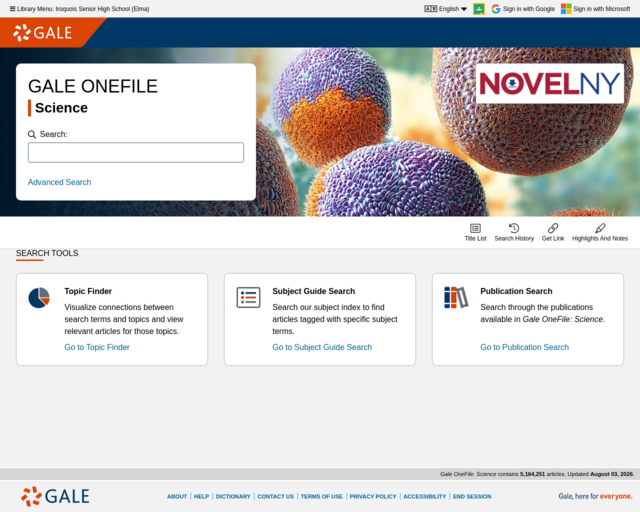Screen dimensions: 640x512
Task: Click the Topic Finder card title
Action: click(x=88, y=291)
